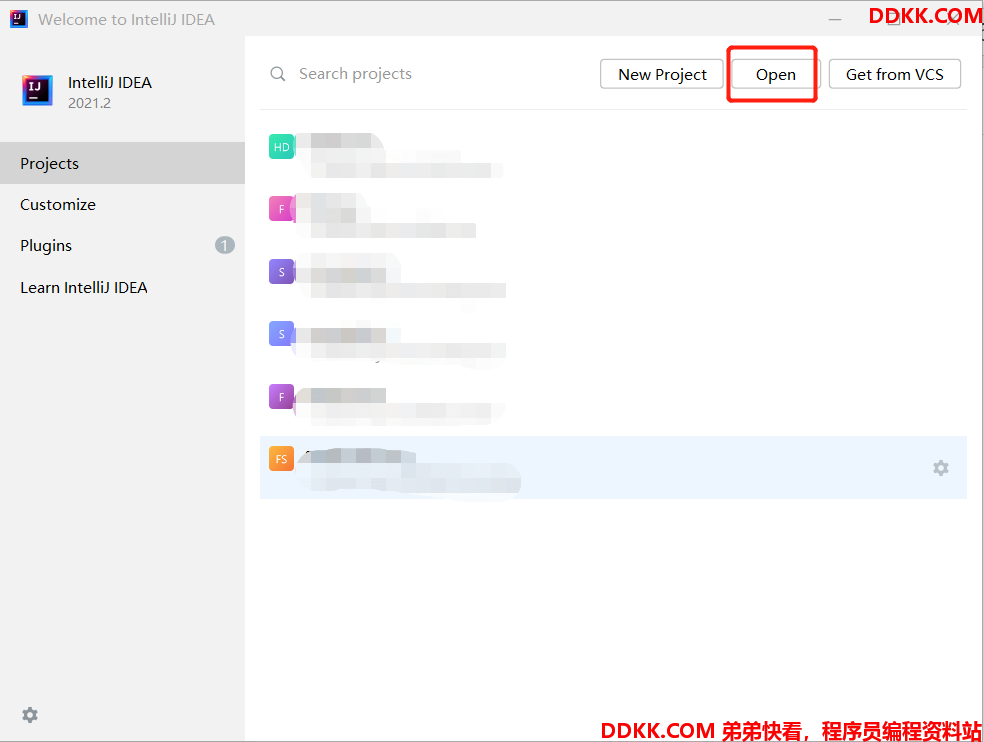Click the Open button
The width and height of the screenshot is (984, 742).
[776, 74]
